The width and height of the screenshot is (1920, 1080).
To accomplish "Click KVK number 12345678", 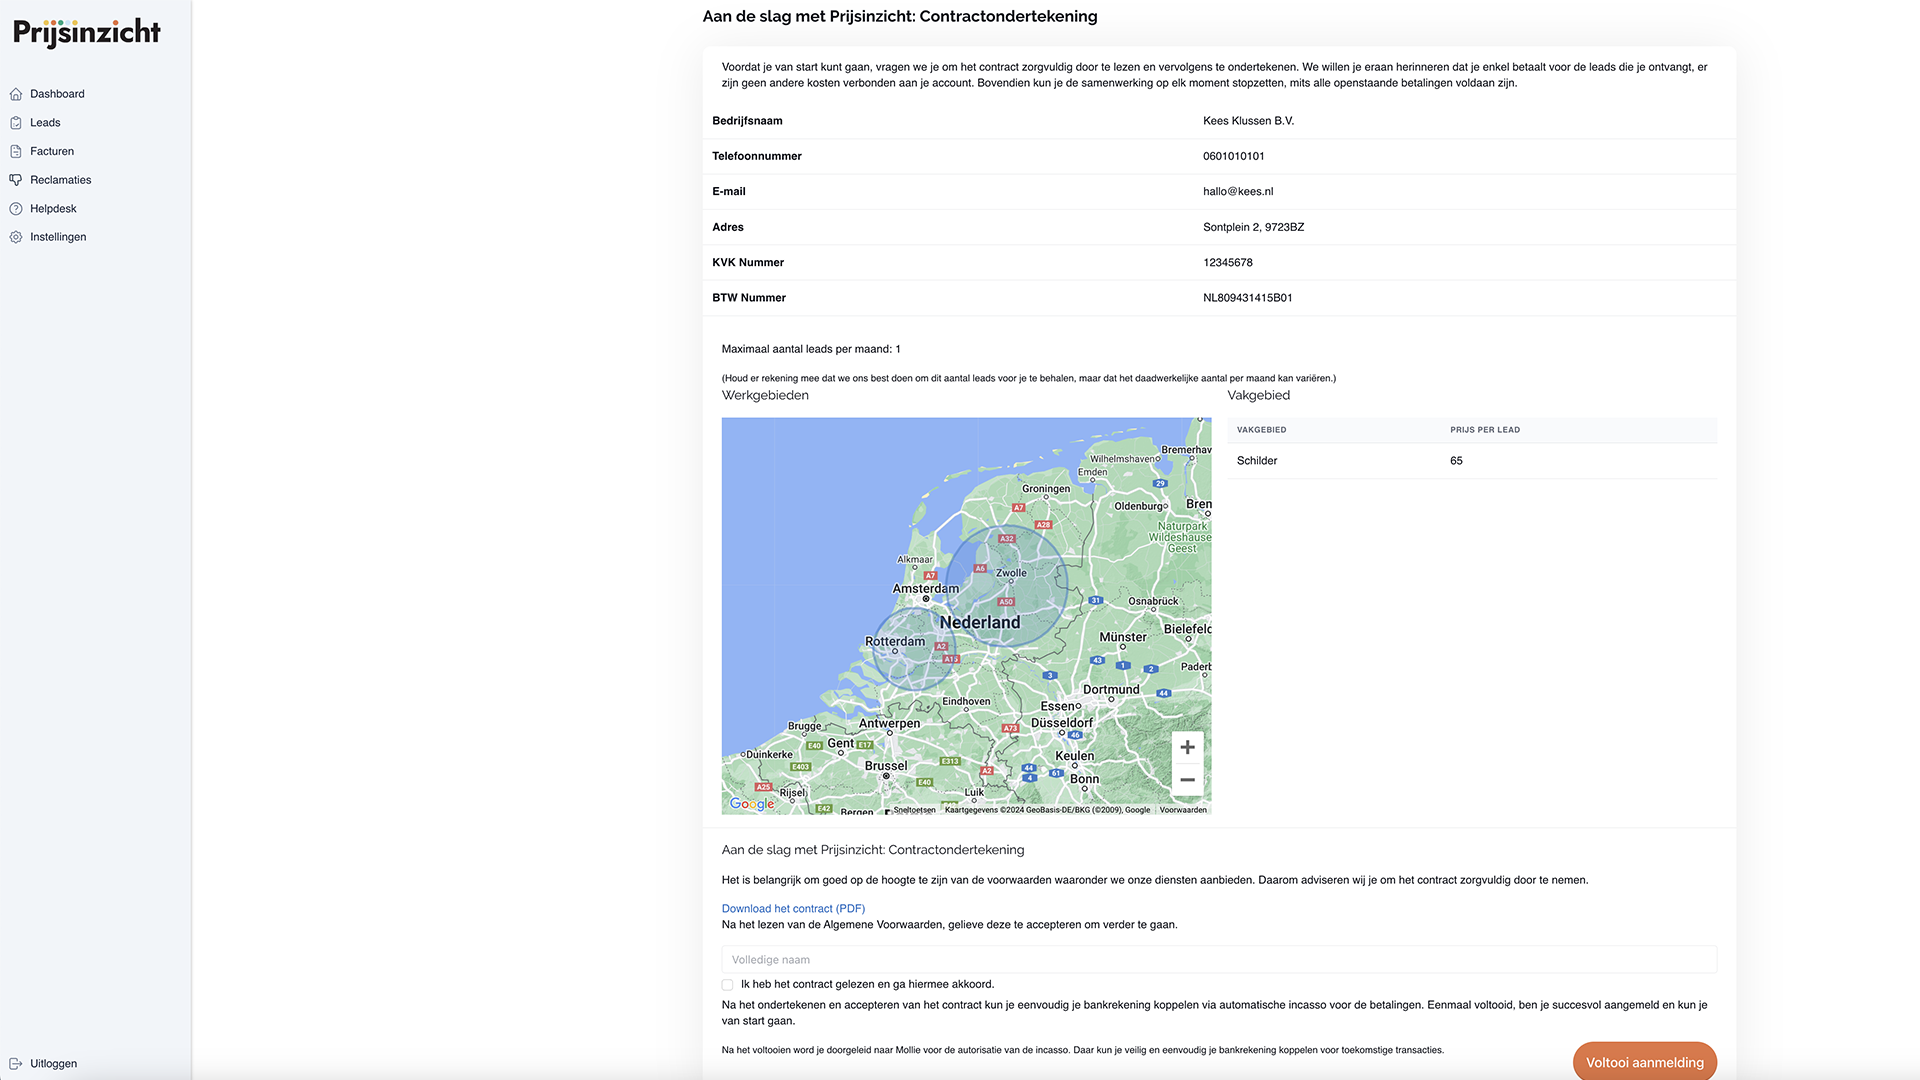I will tap(1228, 263).
